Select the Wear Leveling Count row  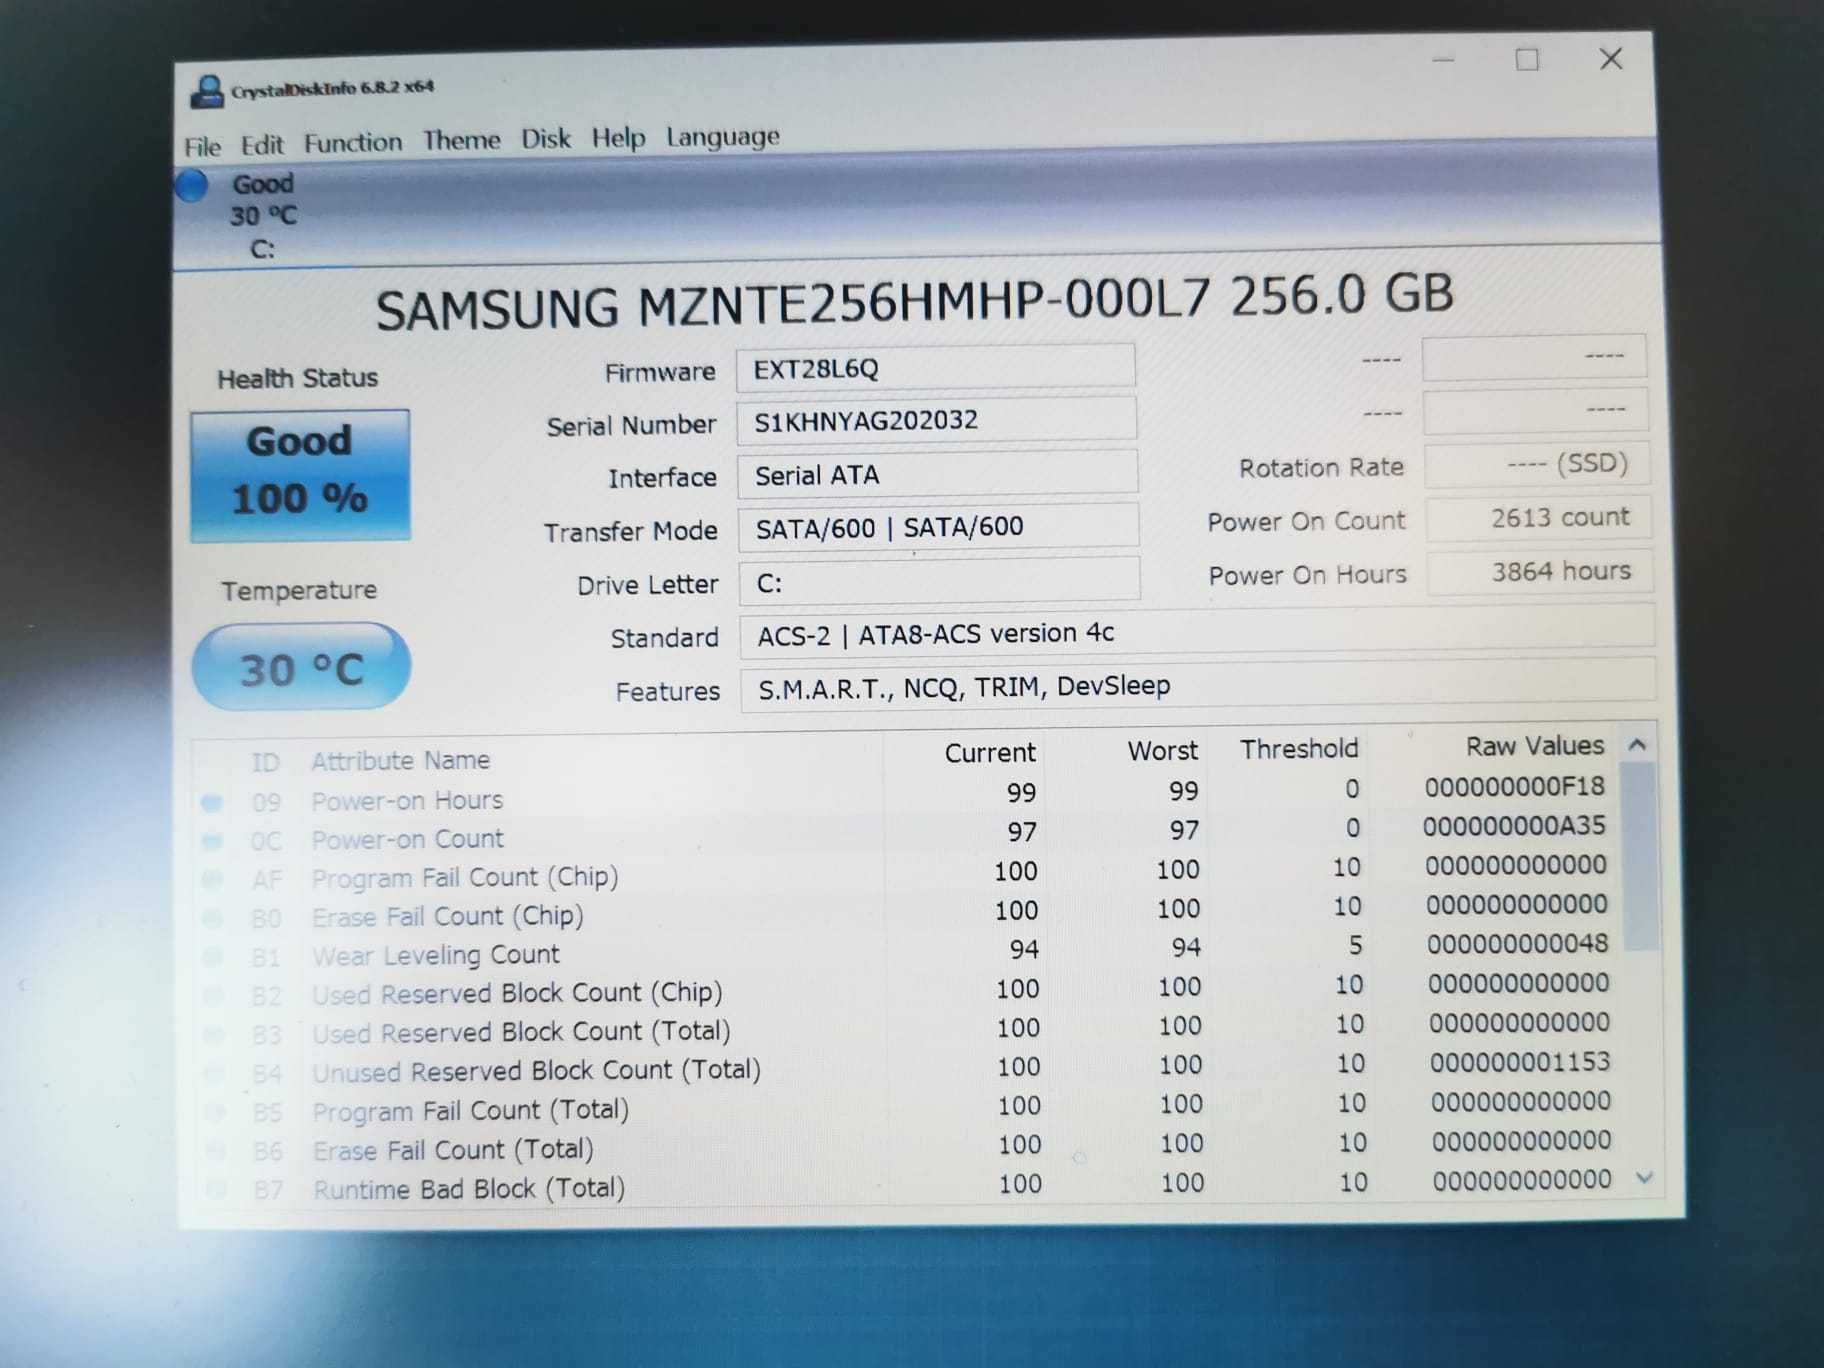pyautogui.click(x=907, y=950)
